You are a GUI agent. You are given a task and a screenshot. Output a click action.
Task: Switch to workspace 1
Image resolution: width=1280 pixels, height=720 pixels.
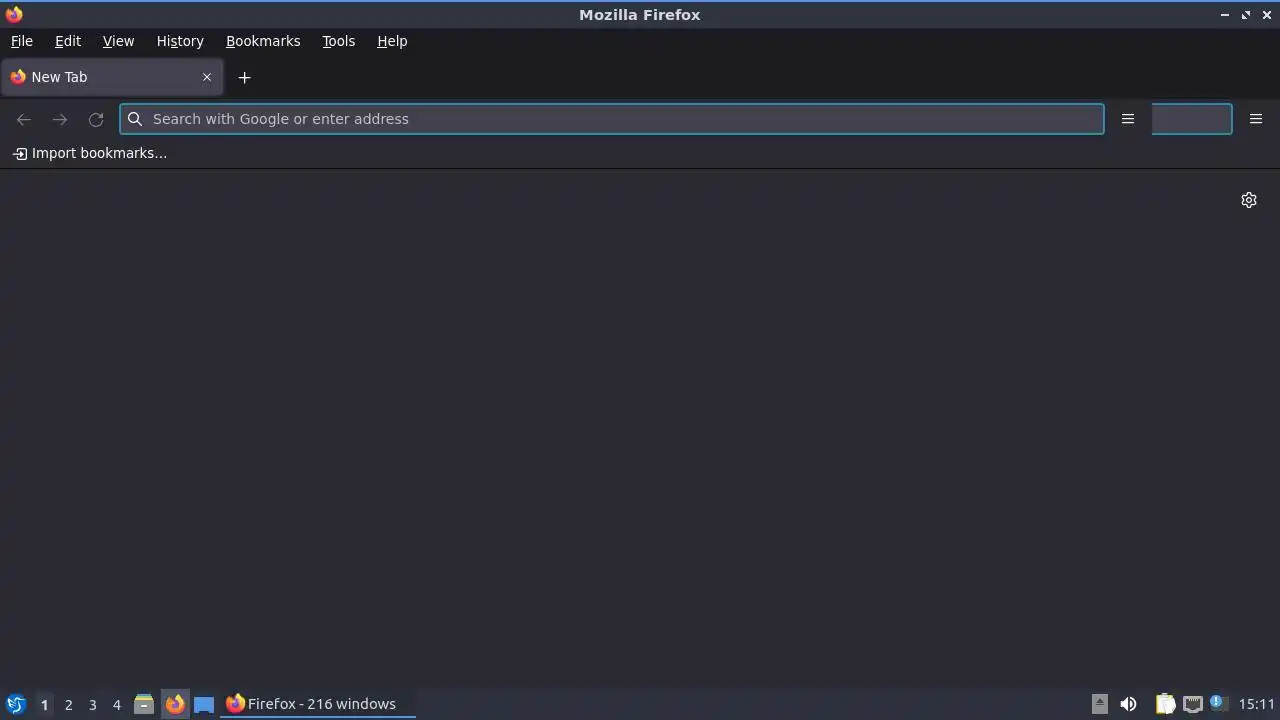click(x=44, y=704)
